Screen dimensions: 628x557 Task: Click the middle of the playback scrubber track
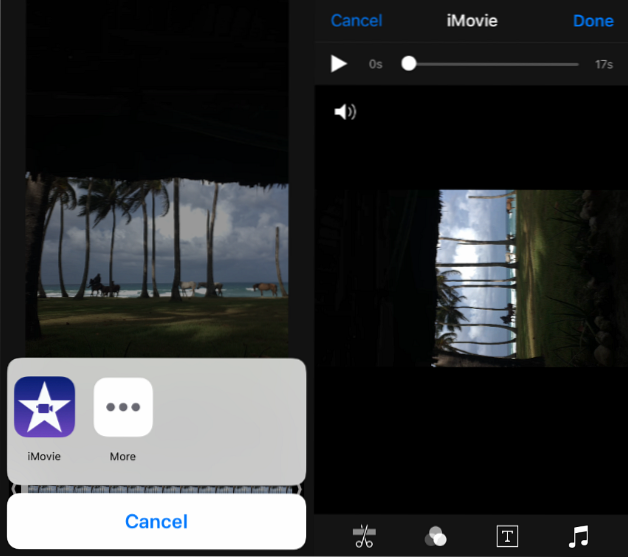(493, 64)
